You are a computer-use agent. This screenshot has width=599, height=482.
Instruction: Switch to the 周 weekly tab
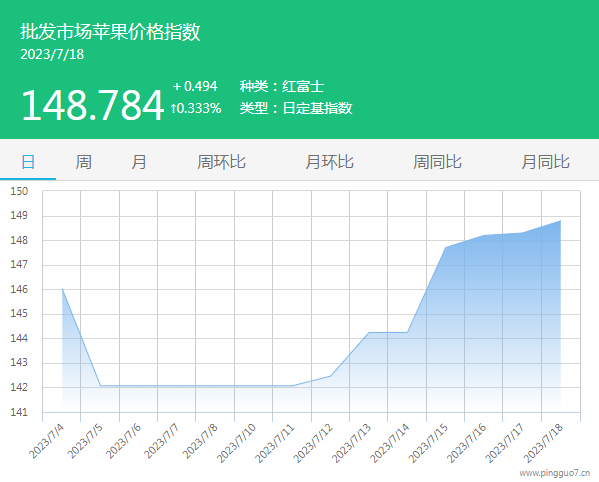83,162
